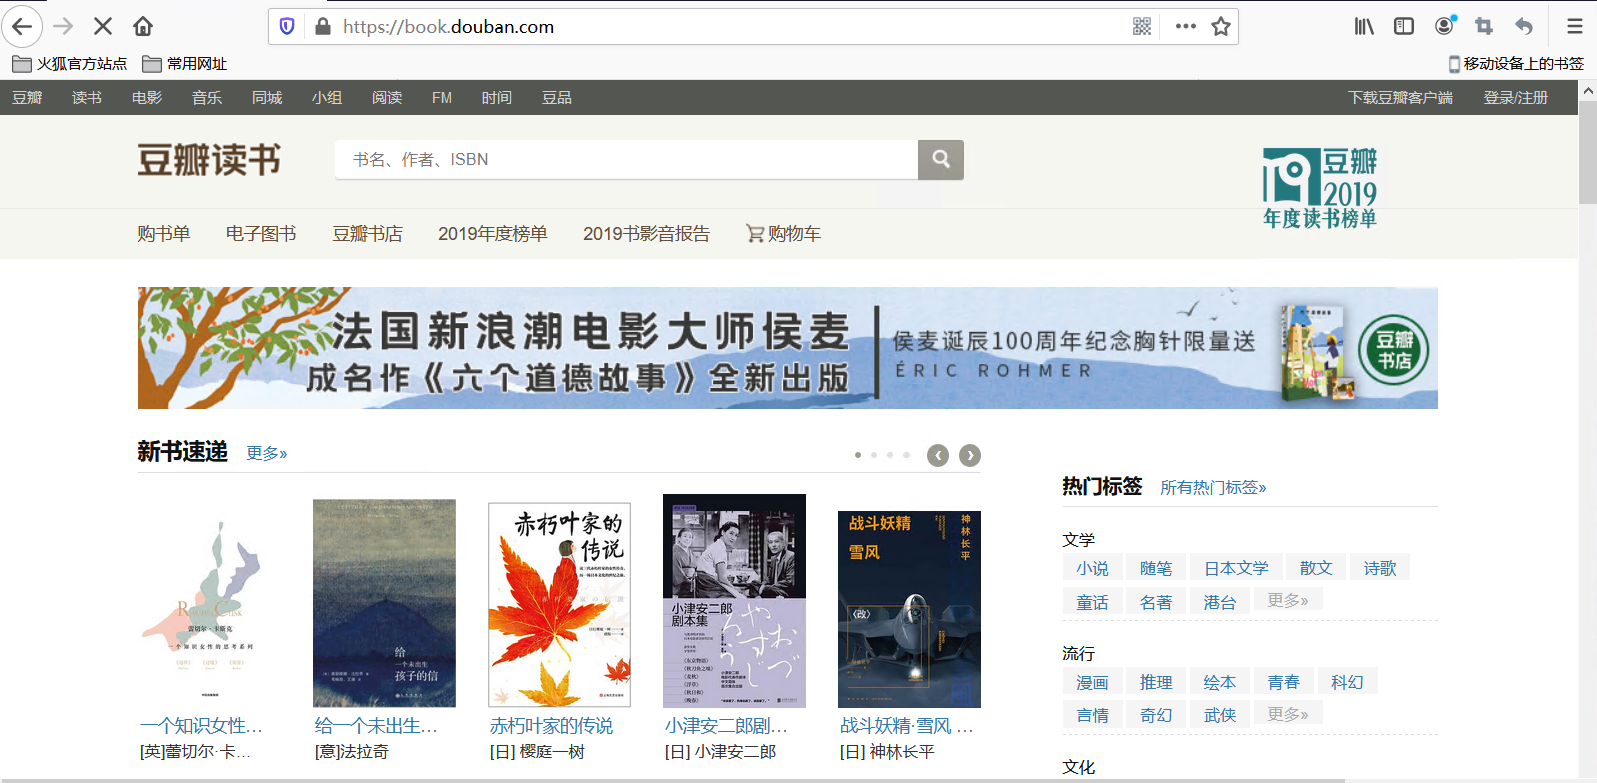Click the page vertical scrollbar thumb

1588,150
